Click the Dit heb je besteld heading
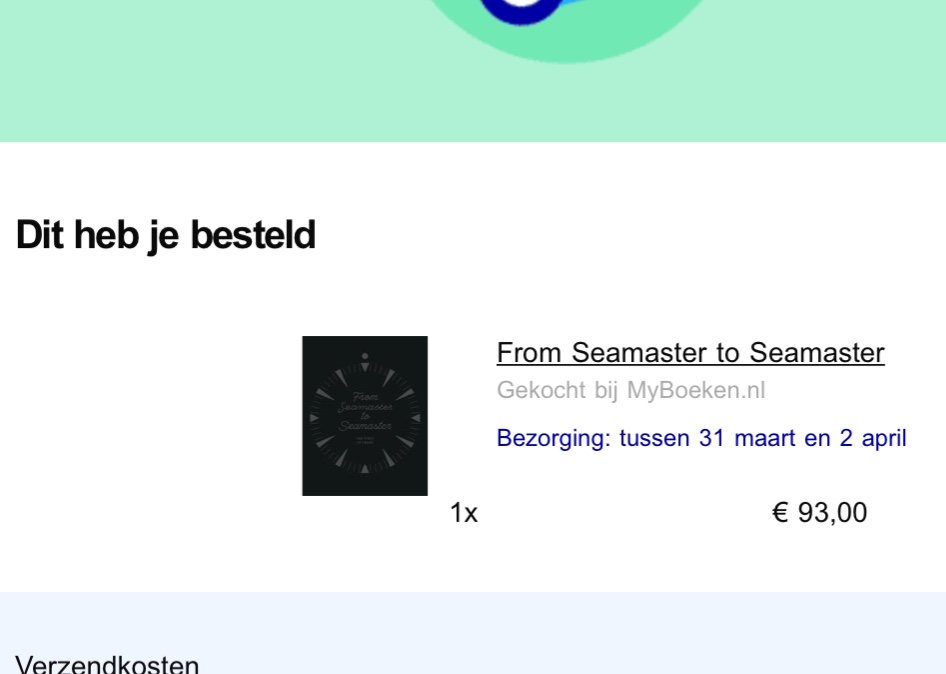The height and width of the screenshot is (674, 946). tap(166, 236)
